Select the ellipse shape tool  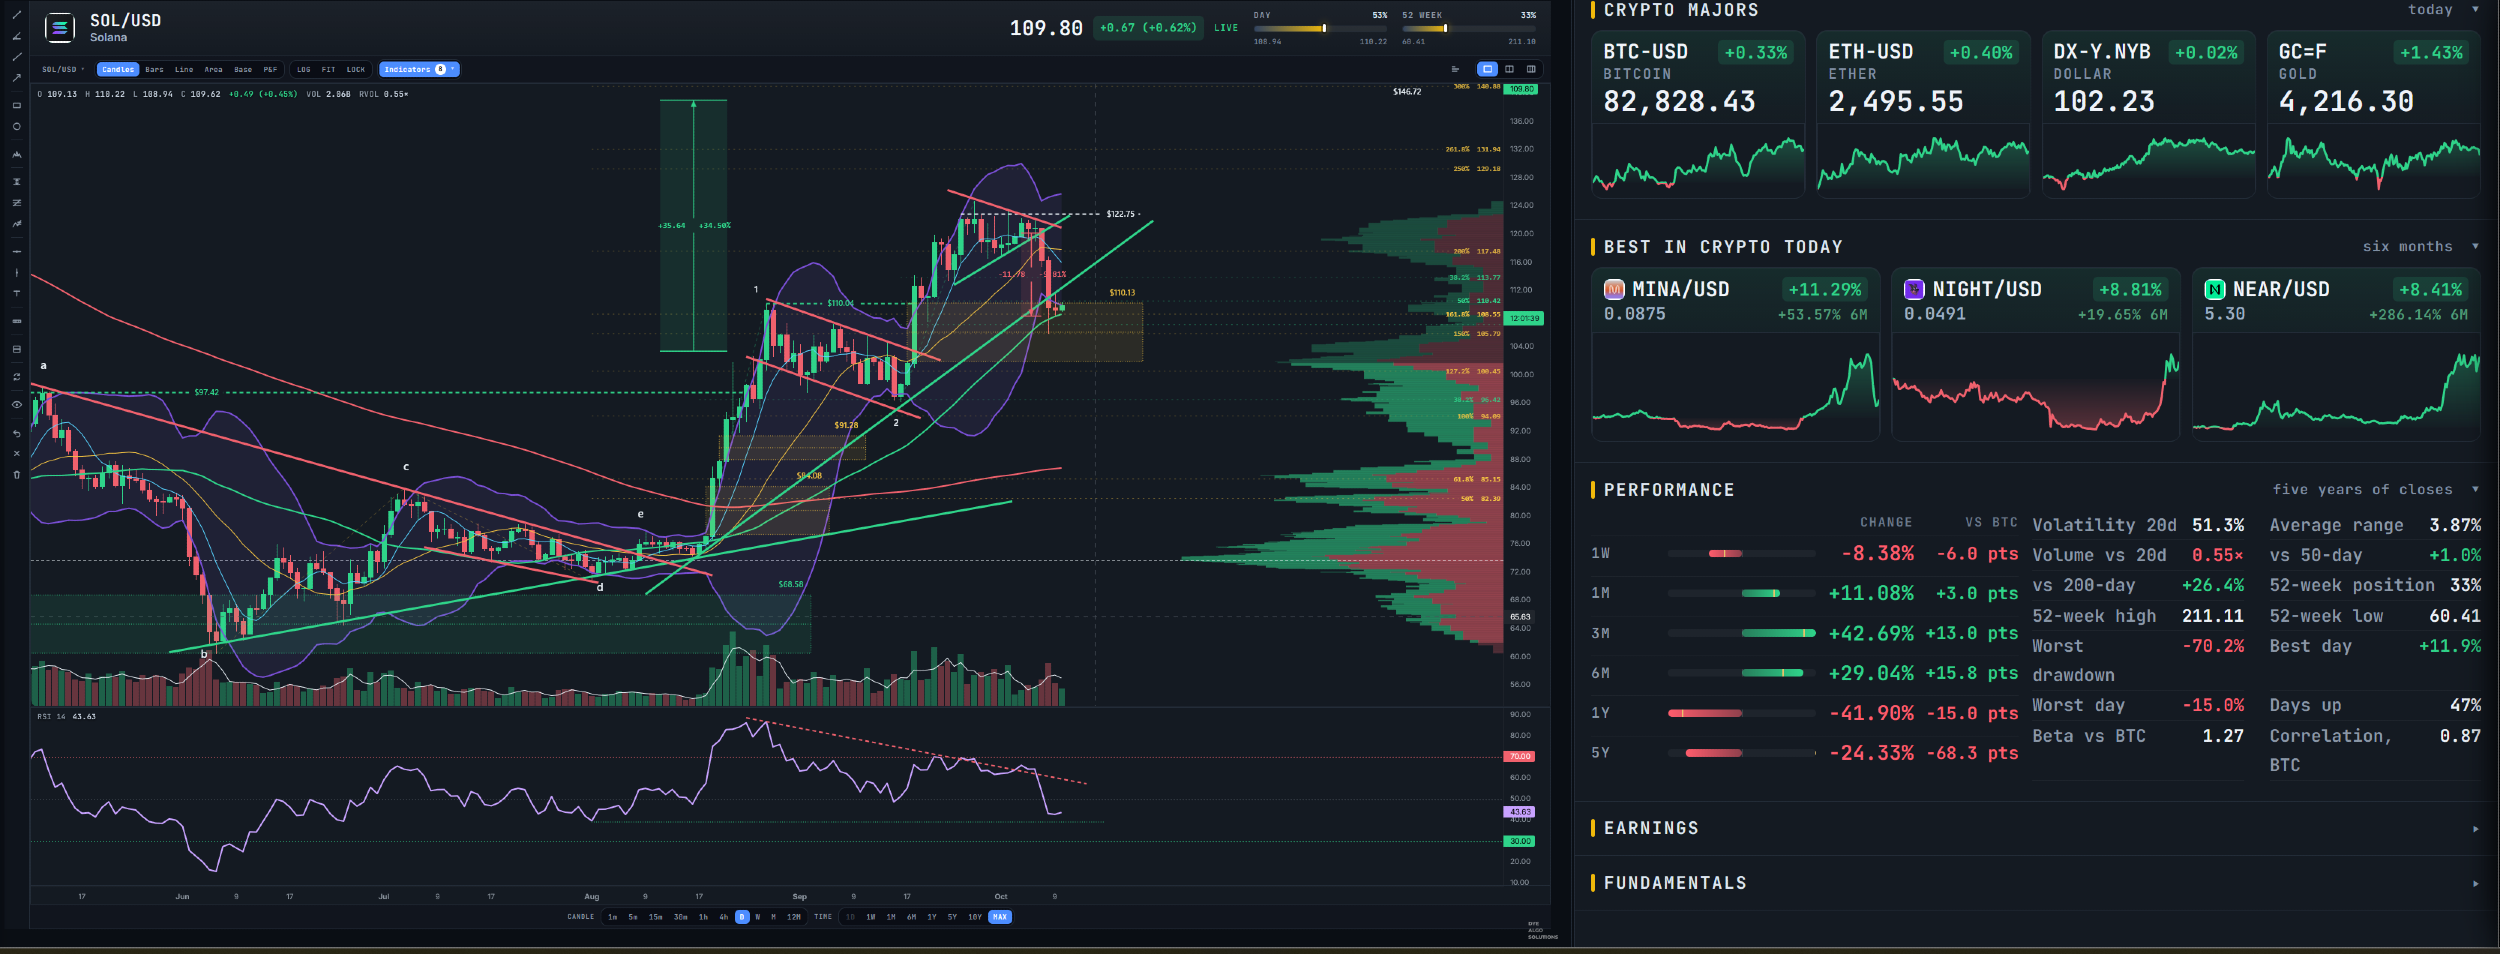(x=16, y=126)
